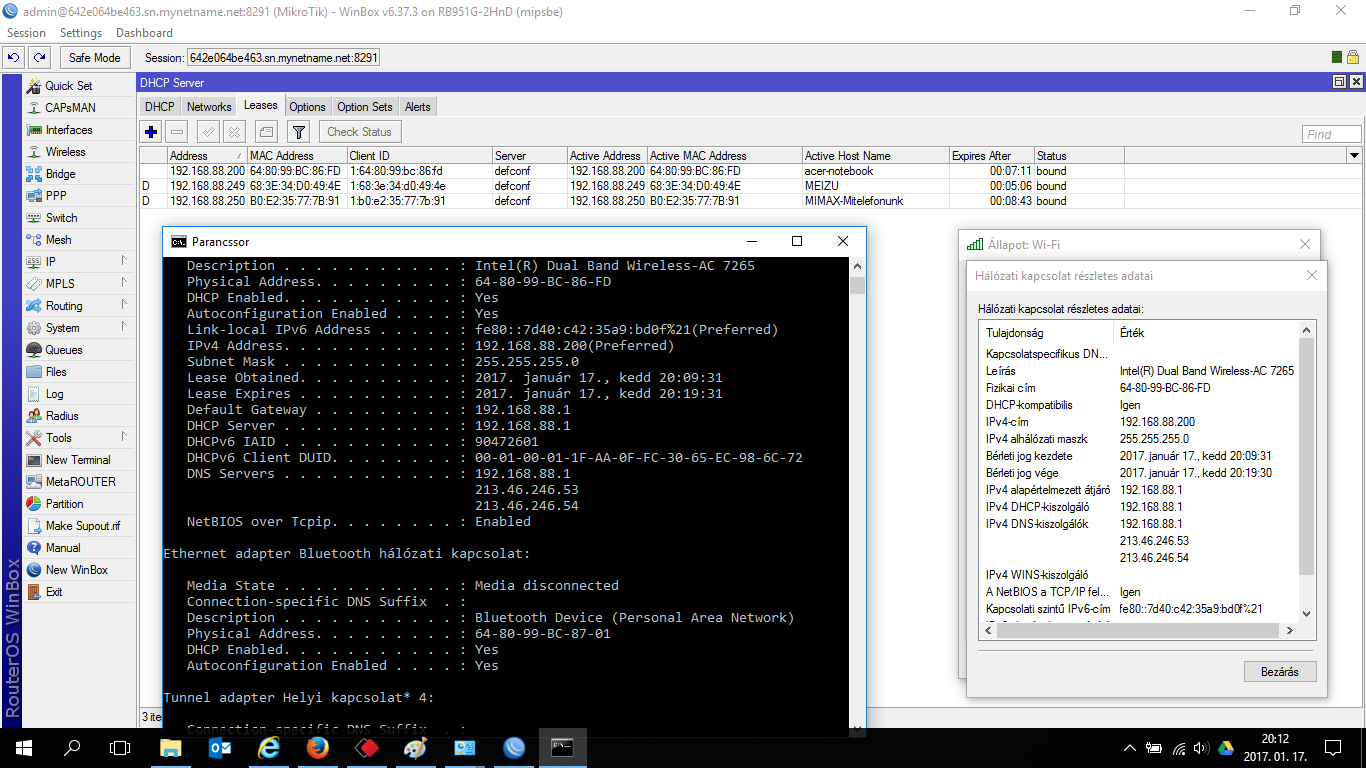1366x768 pixels.
Task: Click the blue plus Add lease icon
Action: [151, 132]
